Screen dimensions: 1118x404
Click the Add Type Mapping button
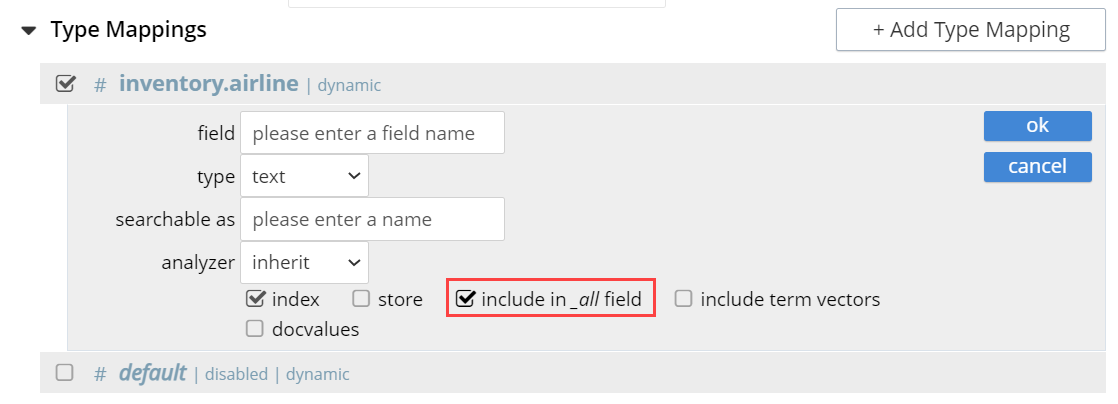tap(969, 30)
